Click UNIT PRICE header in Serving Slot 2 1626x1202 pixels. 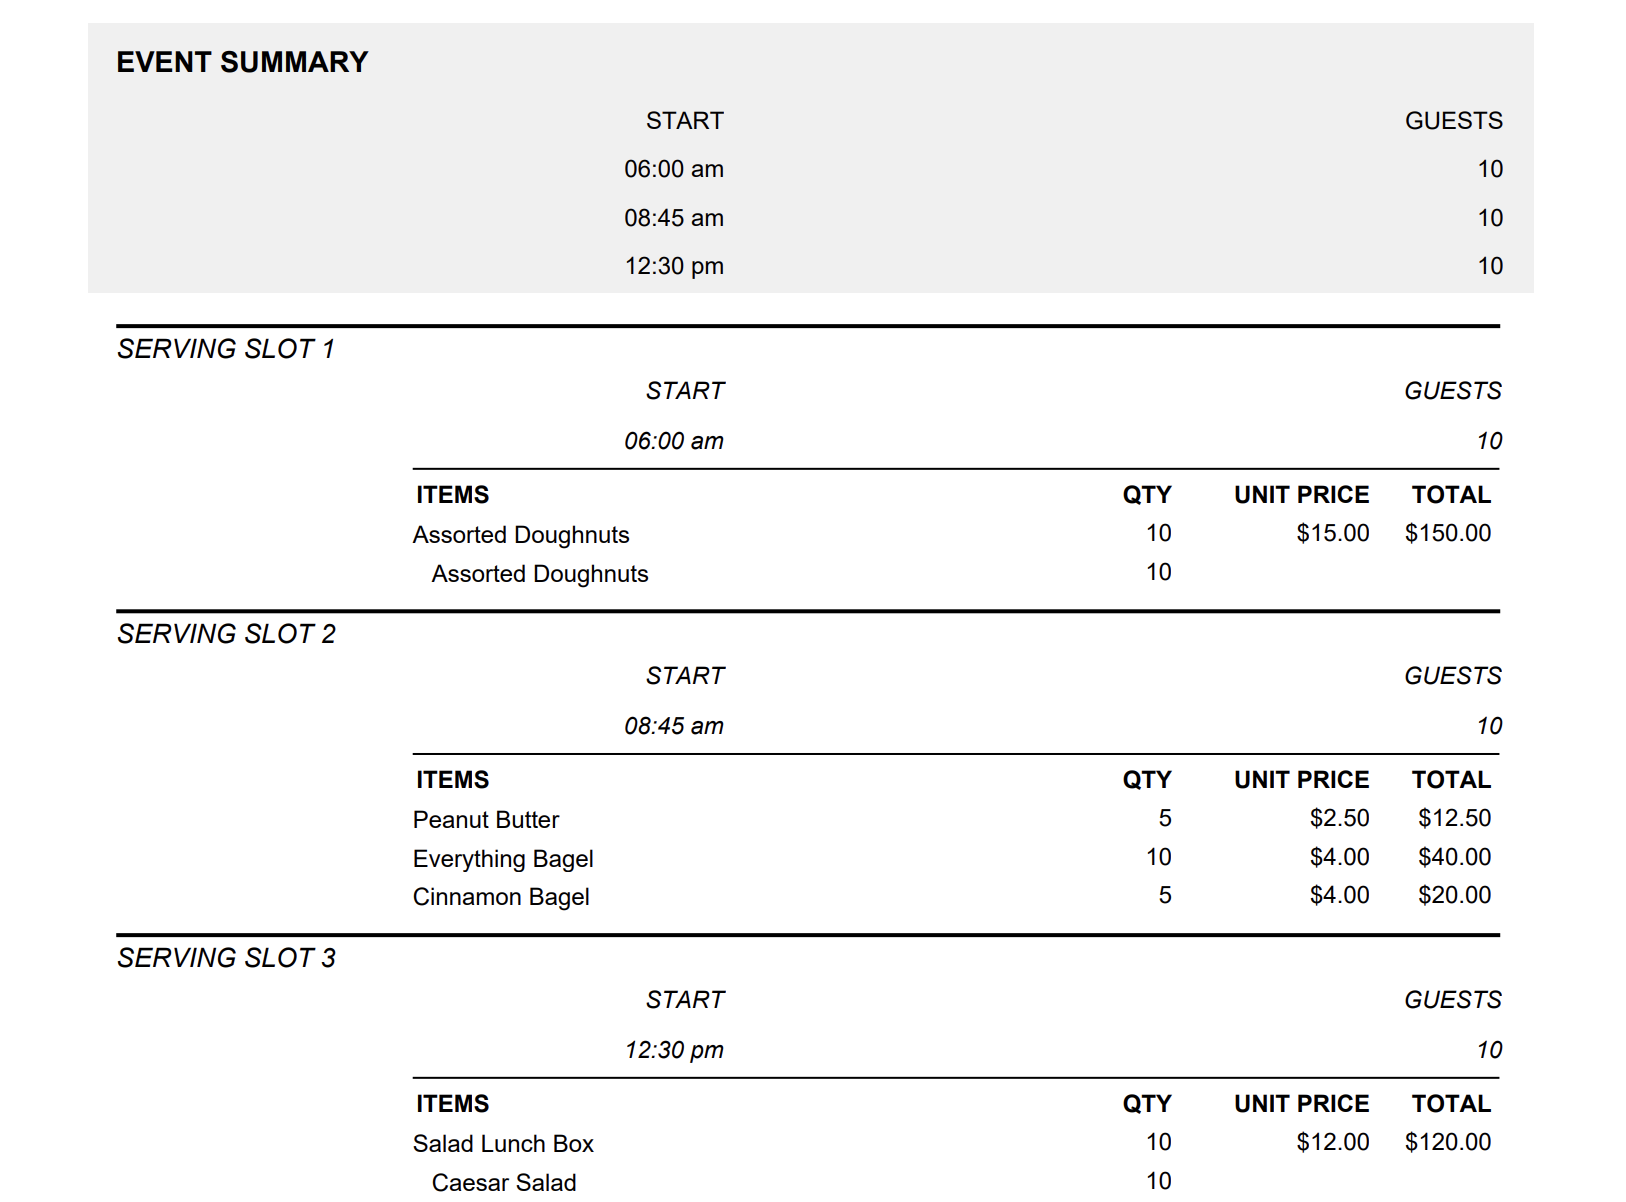[1301, 780]
